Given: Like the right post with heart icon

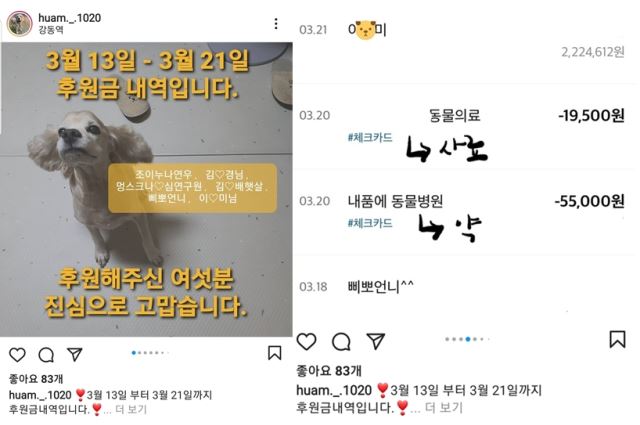Looking at the screenshot, I should [306, 341].
